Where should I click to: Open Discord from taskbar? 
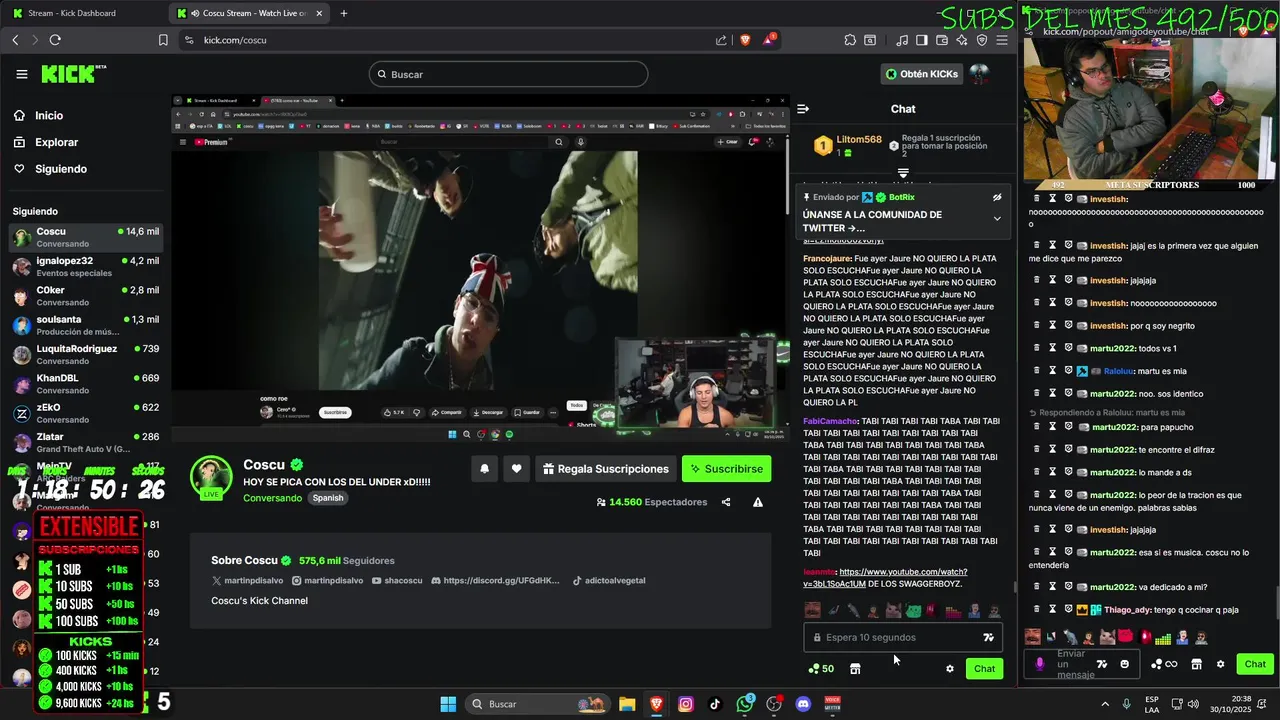coord(803,704)
